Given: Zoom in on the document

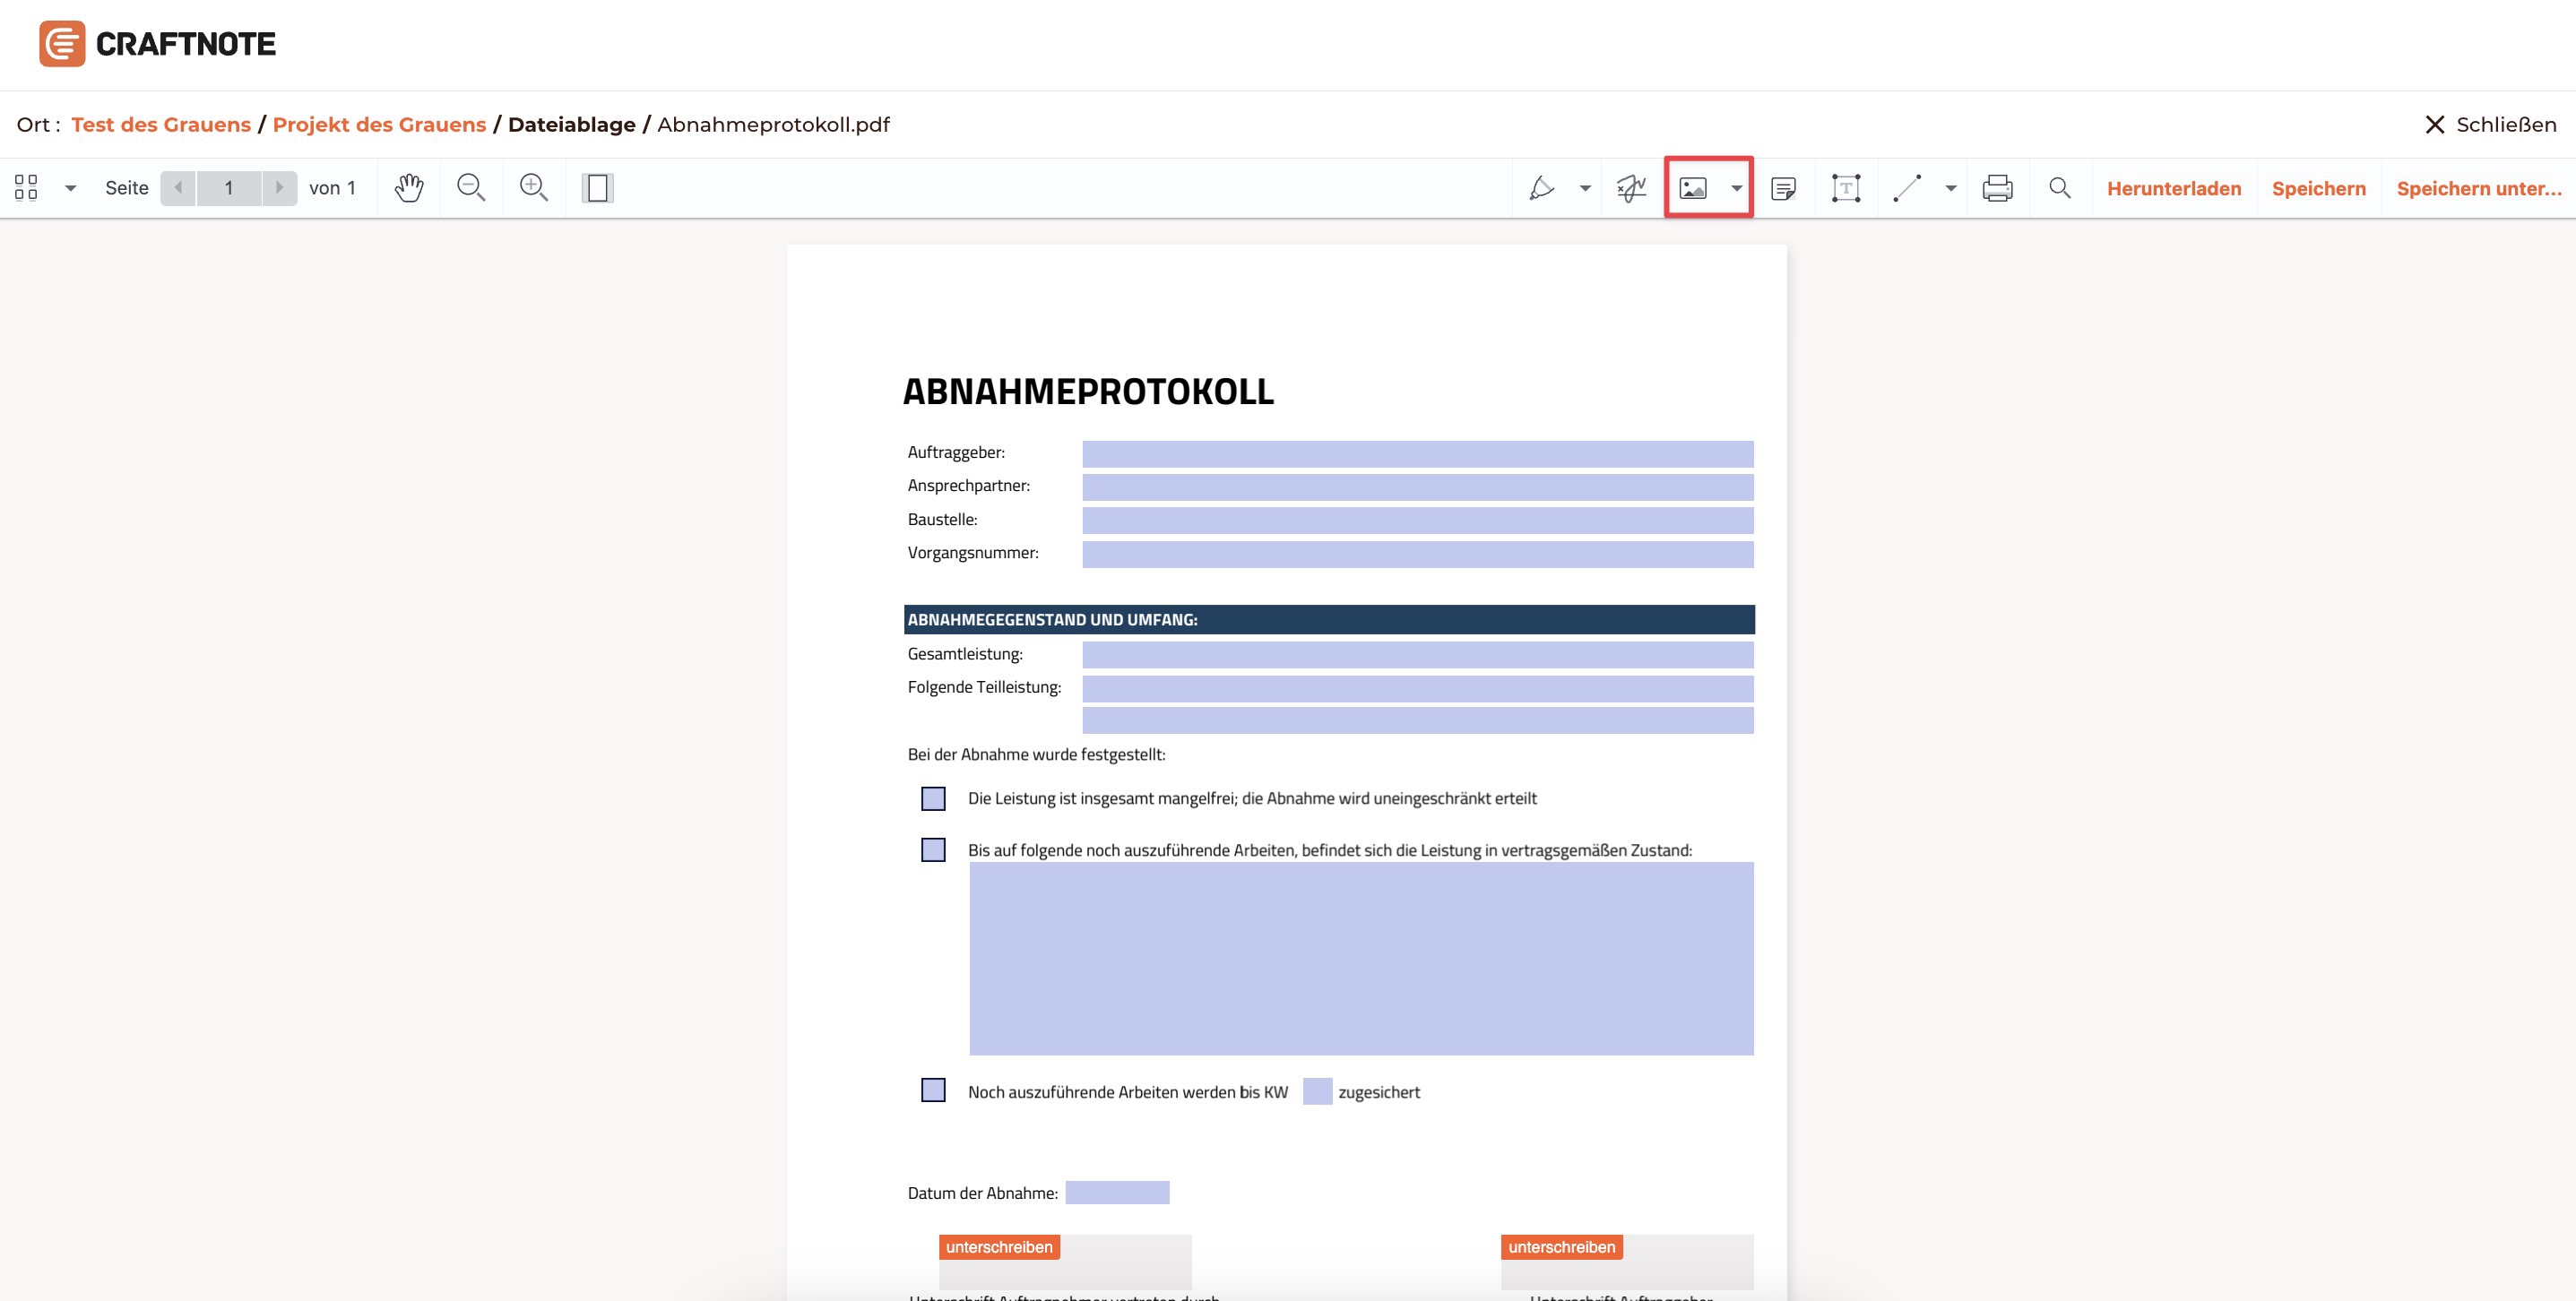Looking at the screenshot, I should click(534, 188).
